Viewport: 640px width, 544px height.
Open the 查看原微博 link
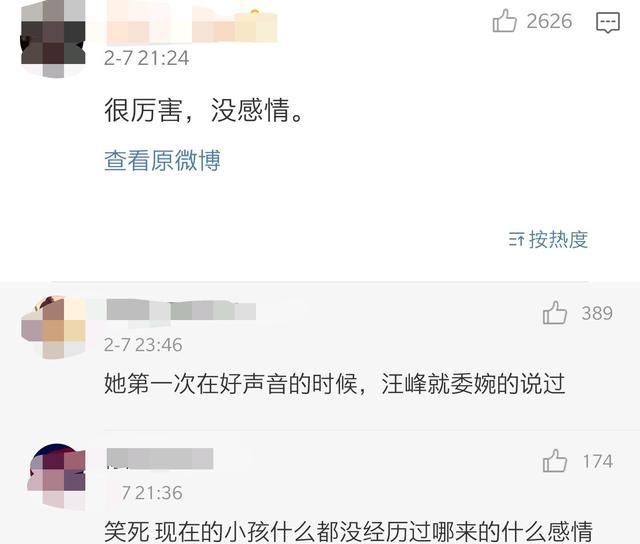[x=162, y=160]
